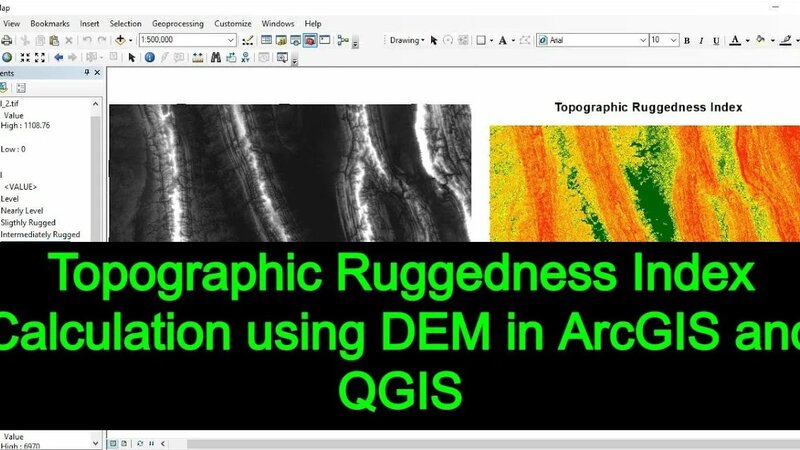This screenshot has width=800, height=450.
Task: Select the 'Nearly Level' legend entry
Action: (x=22, y=211)
